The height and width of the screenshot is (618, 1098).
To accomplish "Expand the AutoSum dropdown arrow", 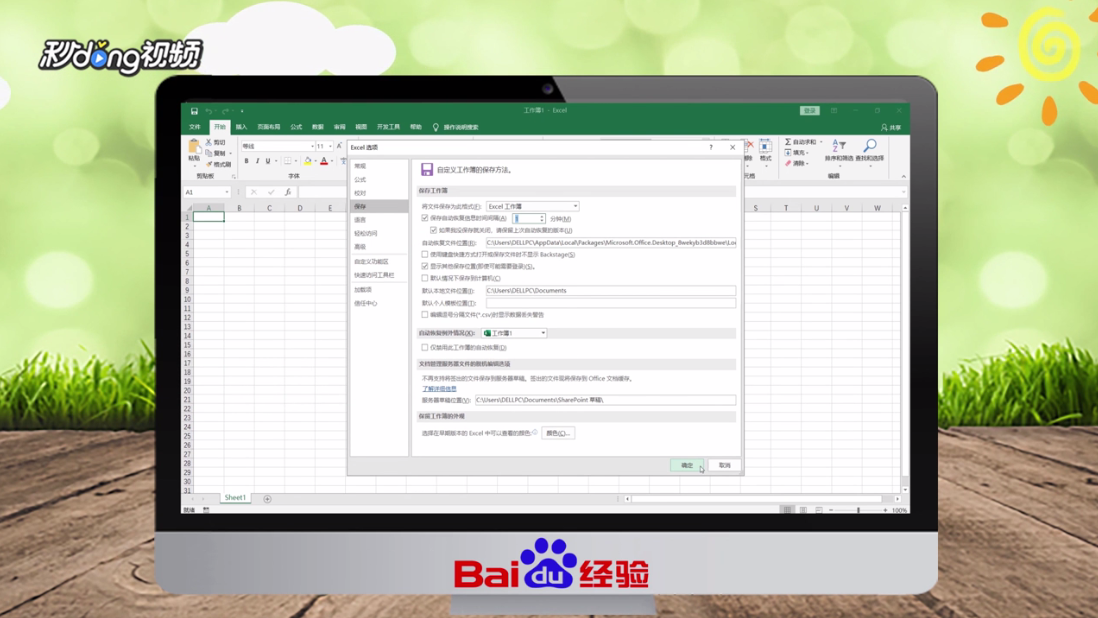I will pyautogui.click(x=821, y=142).
